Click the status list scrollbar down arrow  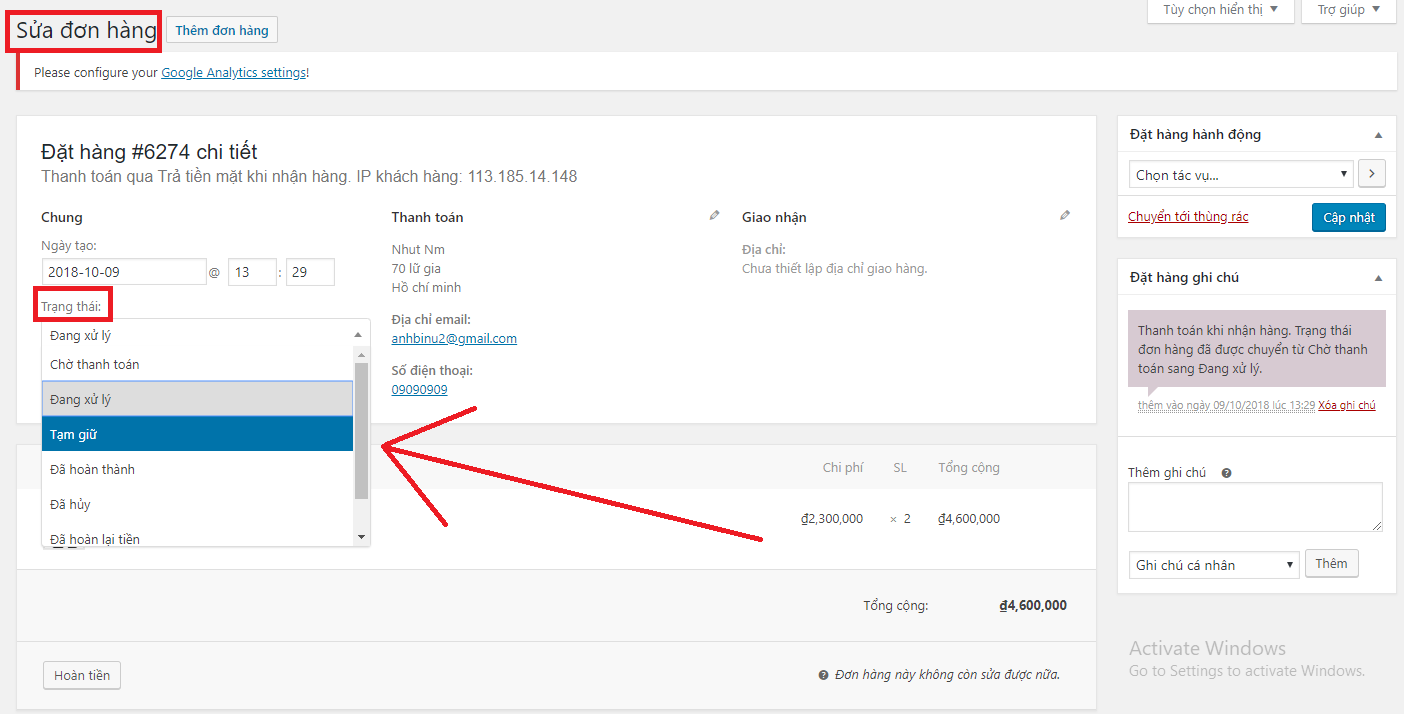(362, 537)
